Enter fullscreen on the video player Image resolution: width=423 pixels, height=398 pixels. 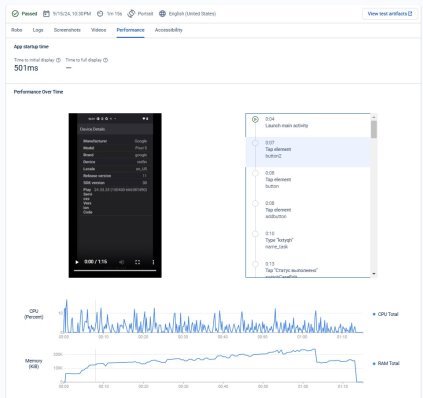[x=137, y=262]
